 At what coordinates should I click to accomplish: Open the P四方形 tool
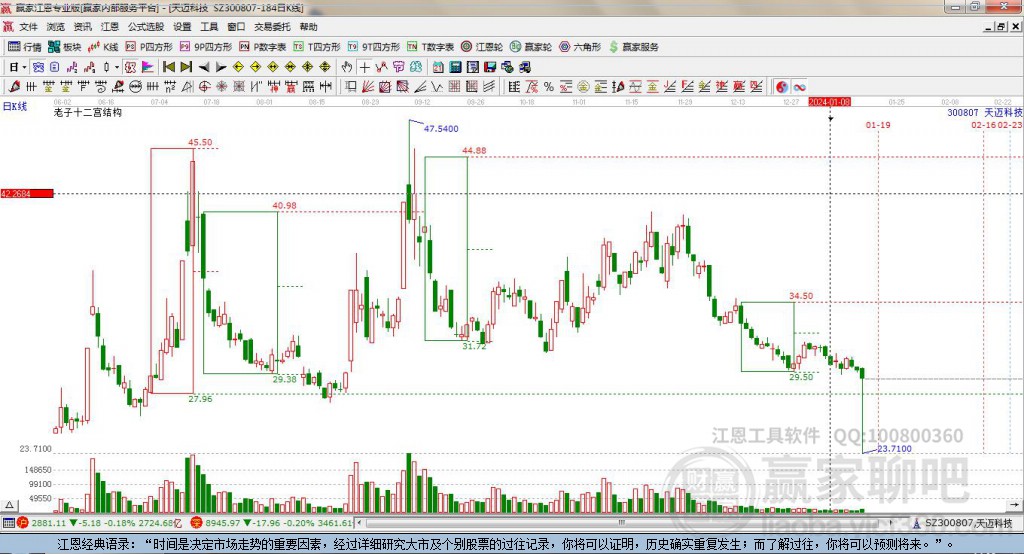149,46
